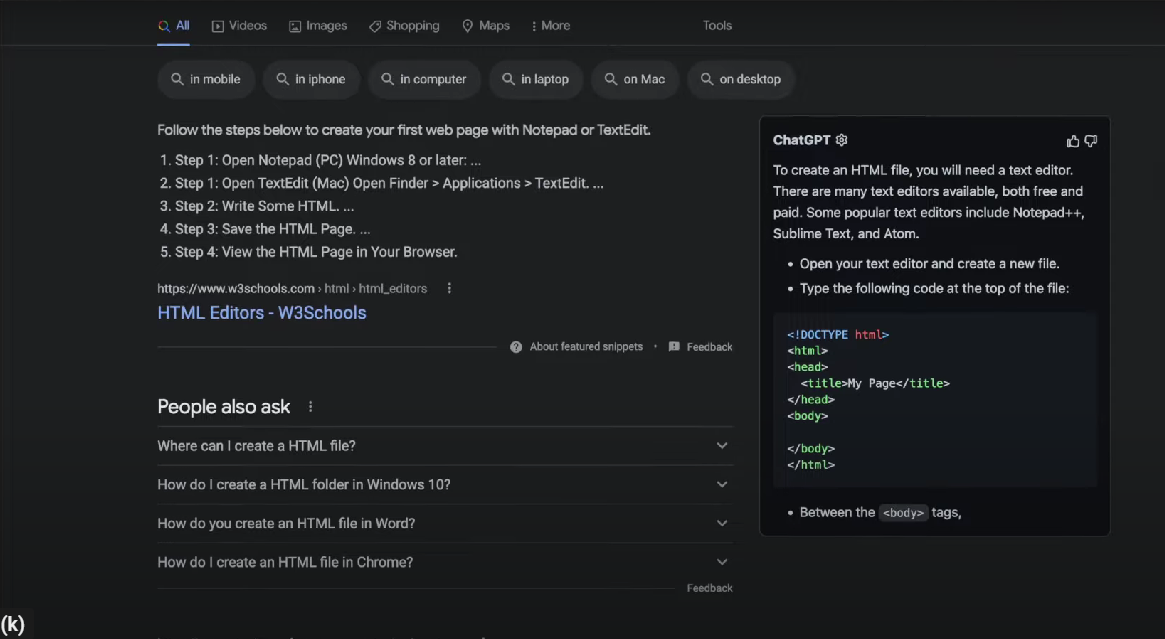Open About featured snippets link

coord(586,347)
